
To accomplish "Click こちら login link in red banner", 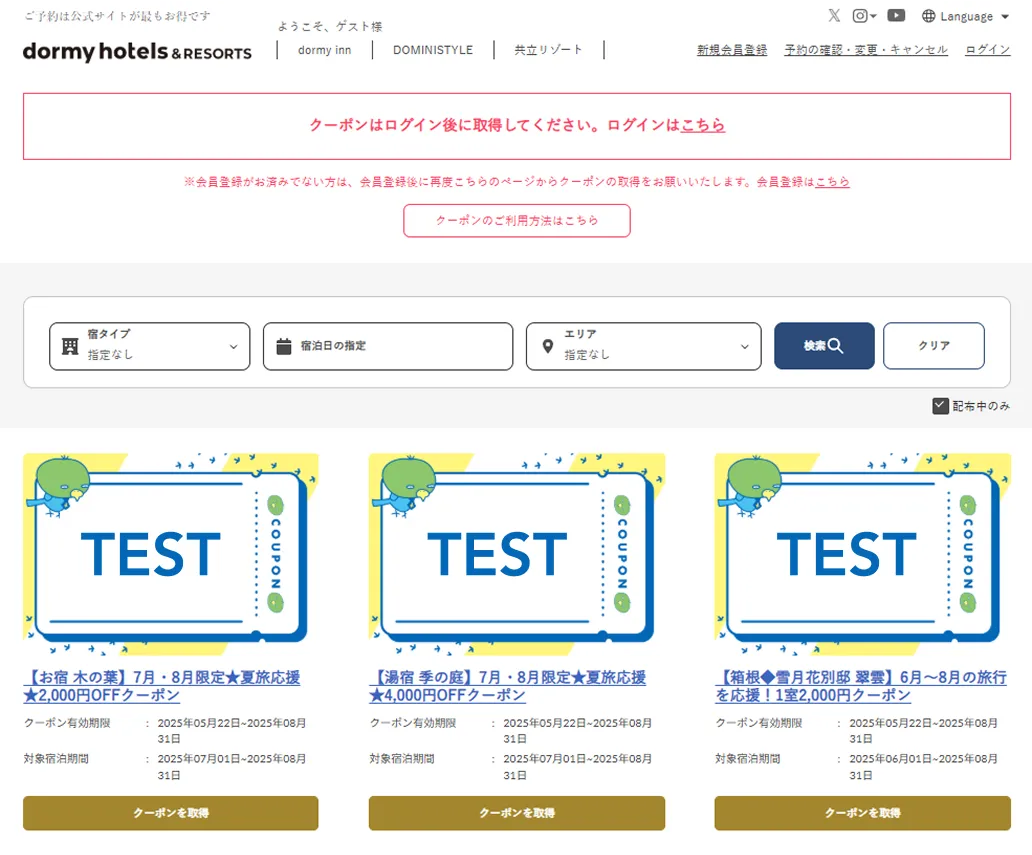I will (702, 125).
